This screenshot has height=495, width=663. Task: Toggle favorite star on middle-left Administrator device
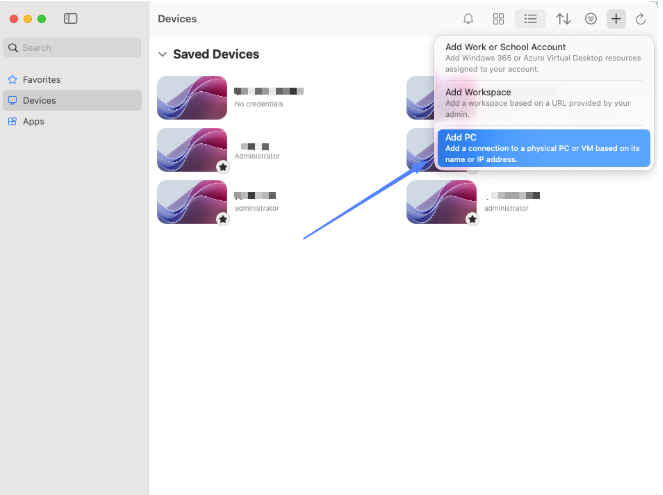[223, 167]
